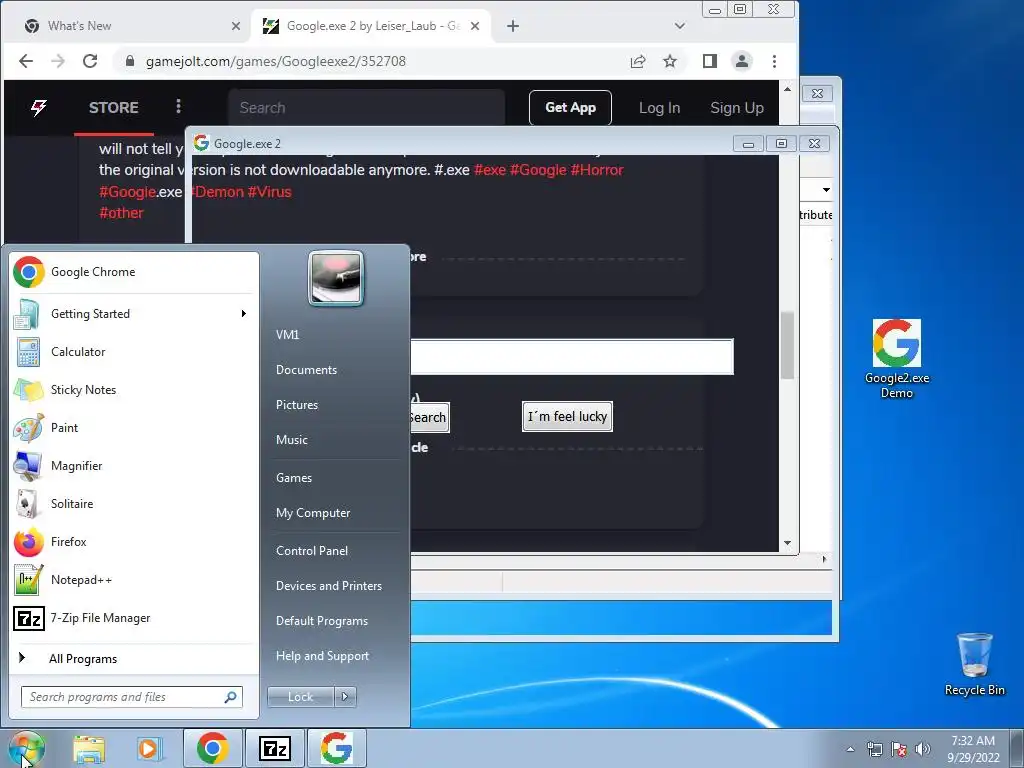Go back in Chrome
The height and width of the screenshot is (768, 1024).
pos(25,61)
